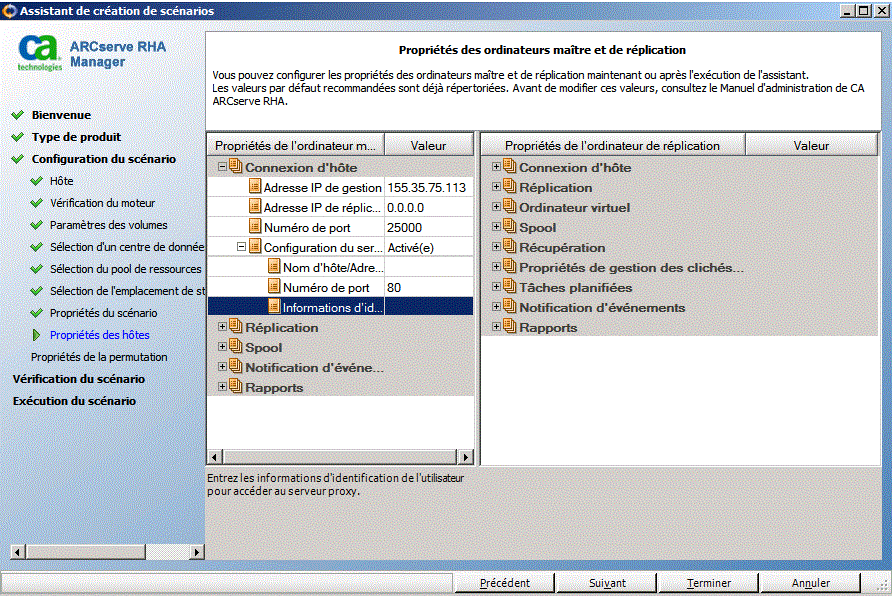Click the Récupération folder icon
Viewport: 892px width, 596px height.
click(509, 247)
